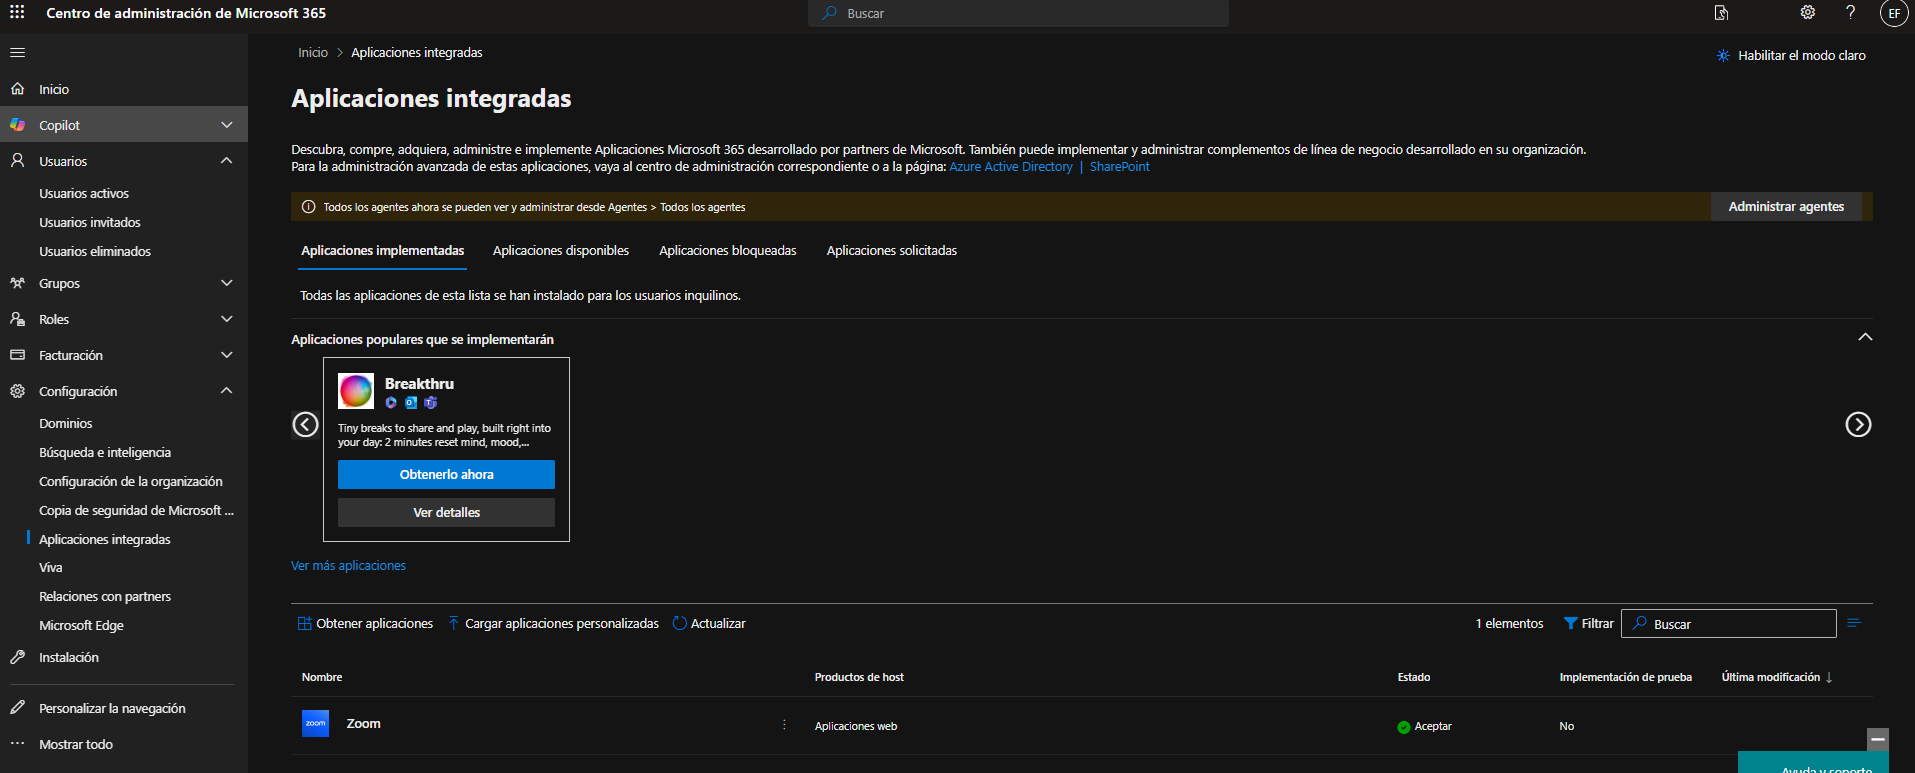Show the previous popular app with left arrow
Viewport: 1915px width, 773px height.
tap(306, 425)
